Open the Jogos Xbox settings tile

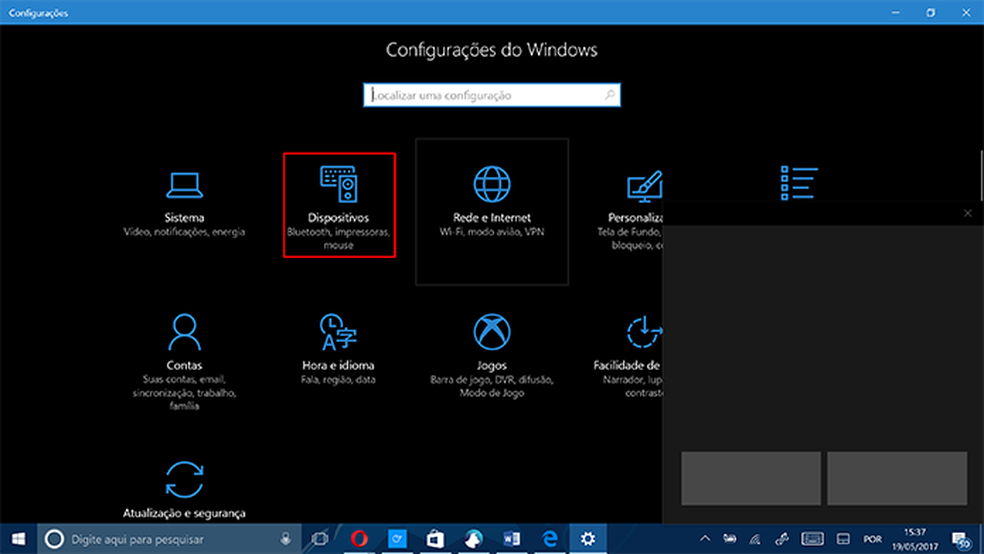click(491, 355)
